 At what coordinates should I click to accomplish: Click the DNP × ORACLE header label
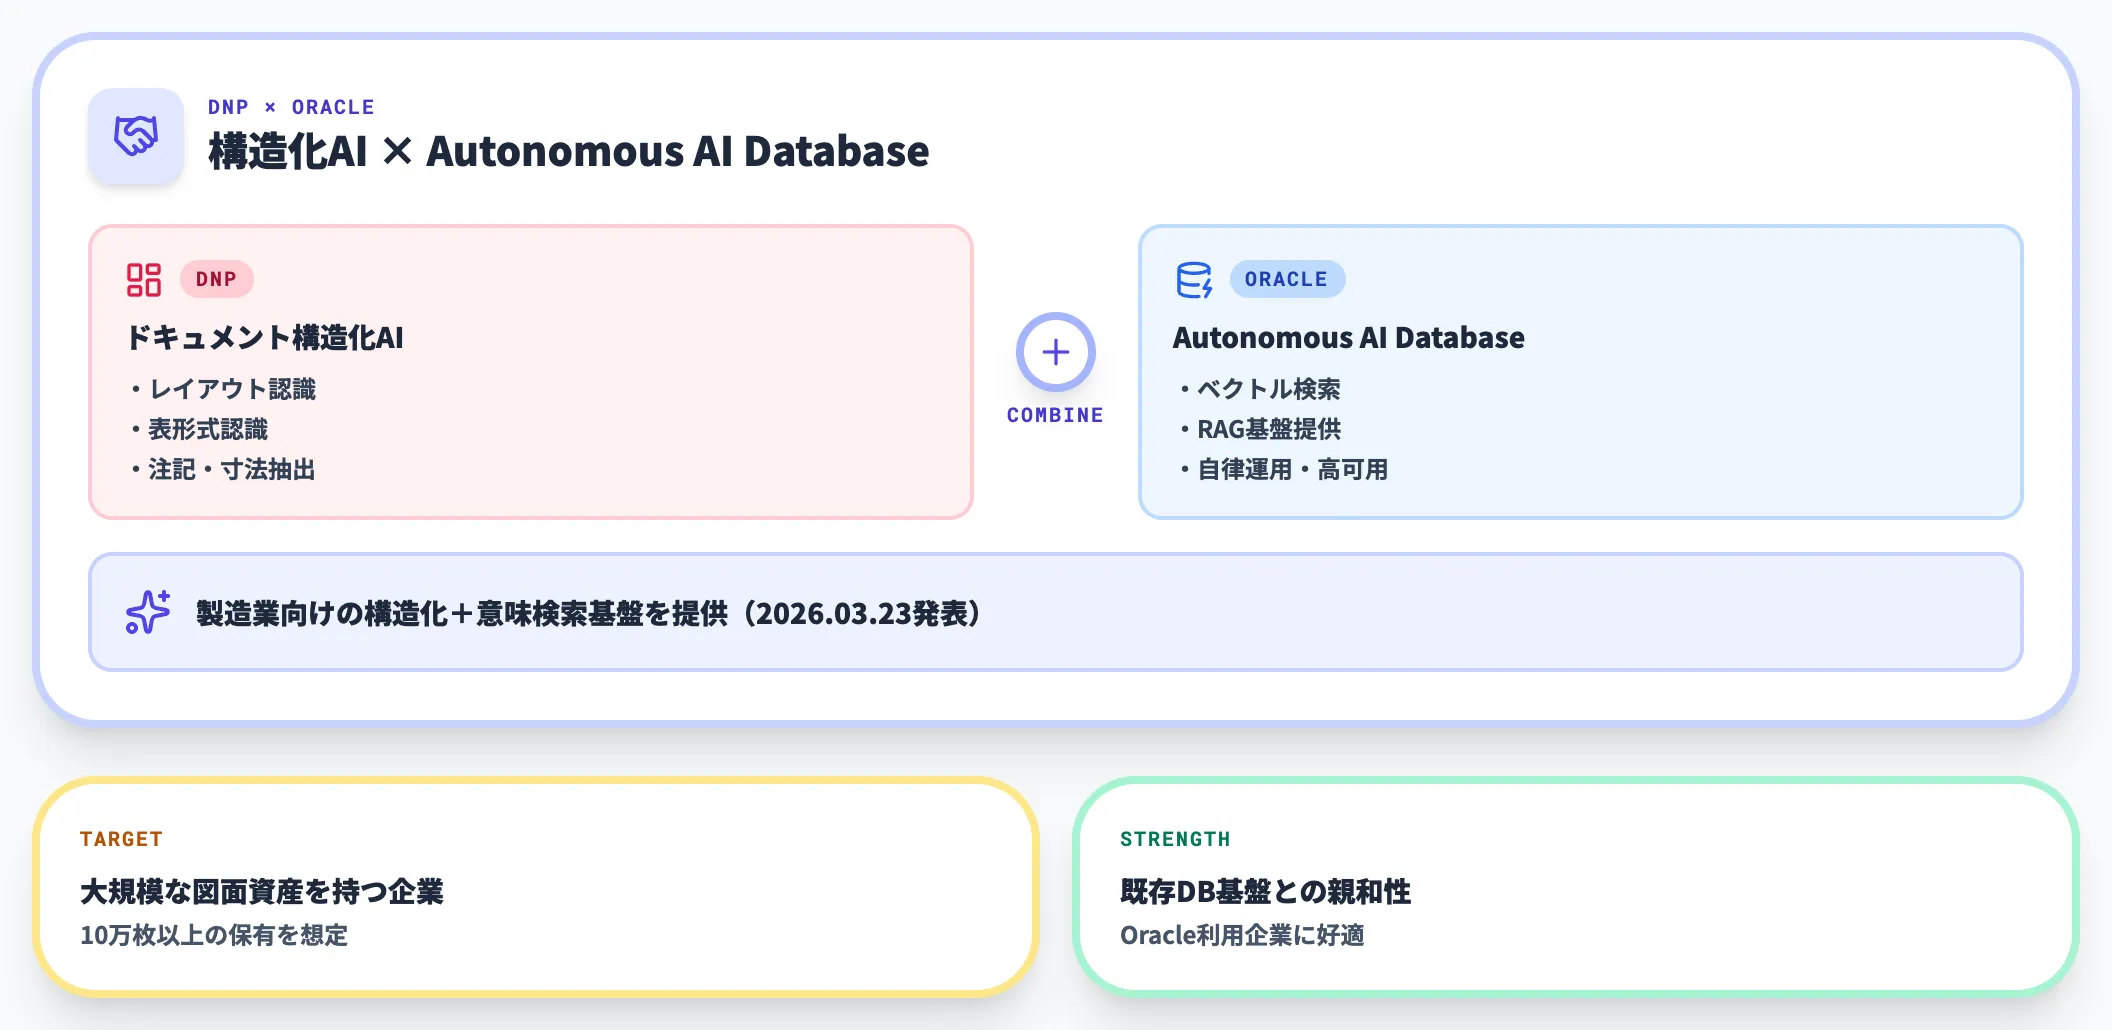pos(291,107)
